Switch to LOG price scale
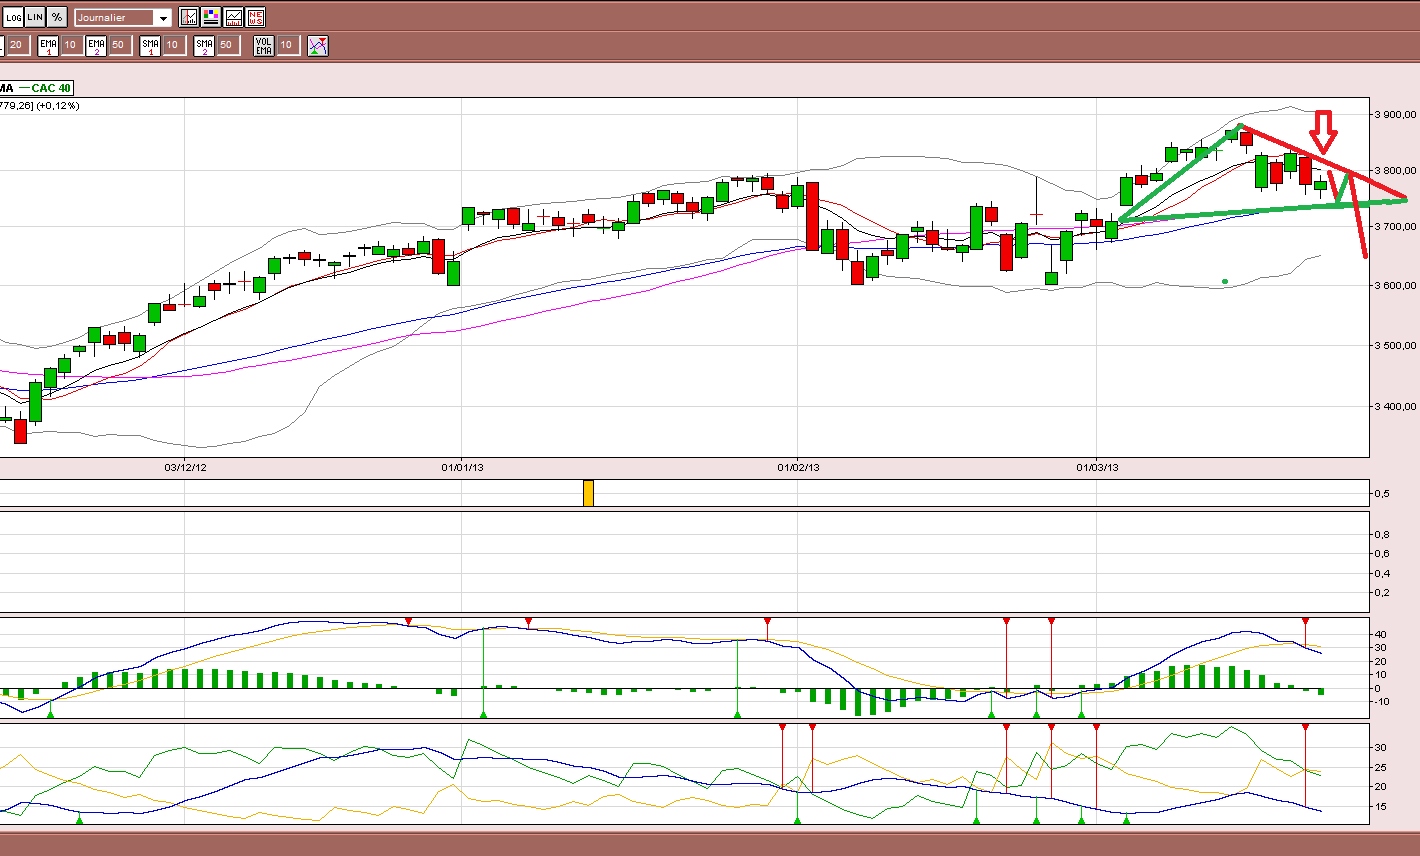Screen dimensions: 1420x856 13,17
